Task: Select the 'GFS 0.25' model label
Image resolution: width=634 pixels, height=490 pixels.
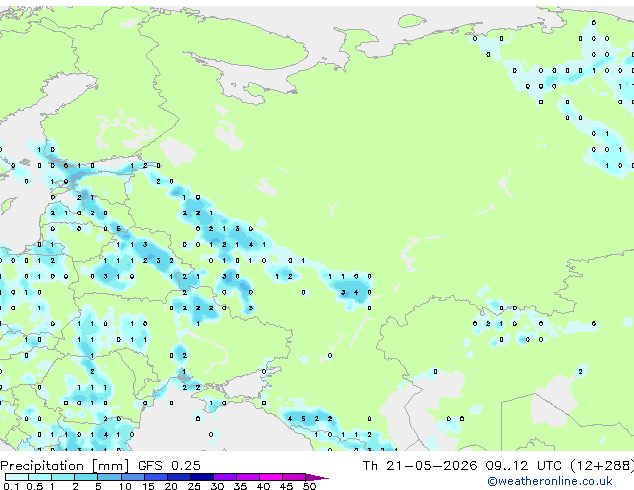Action: (169, 466)
